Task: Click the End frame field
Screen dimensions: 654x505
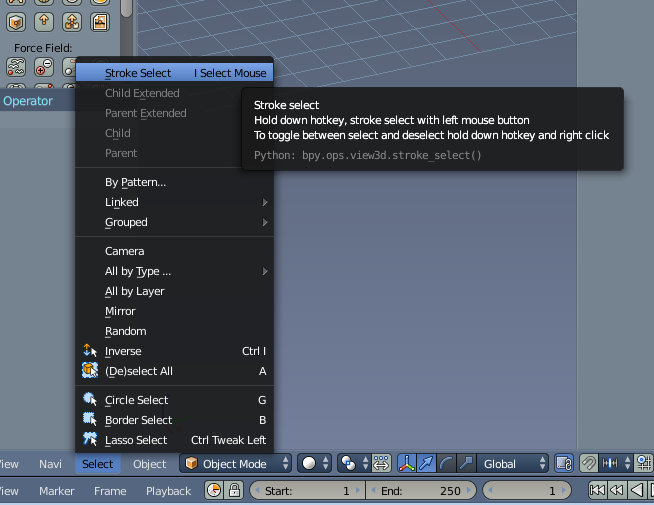Action: 419,491
